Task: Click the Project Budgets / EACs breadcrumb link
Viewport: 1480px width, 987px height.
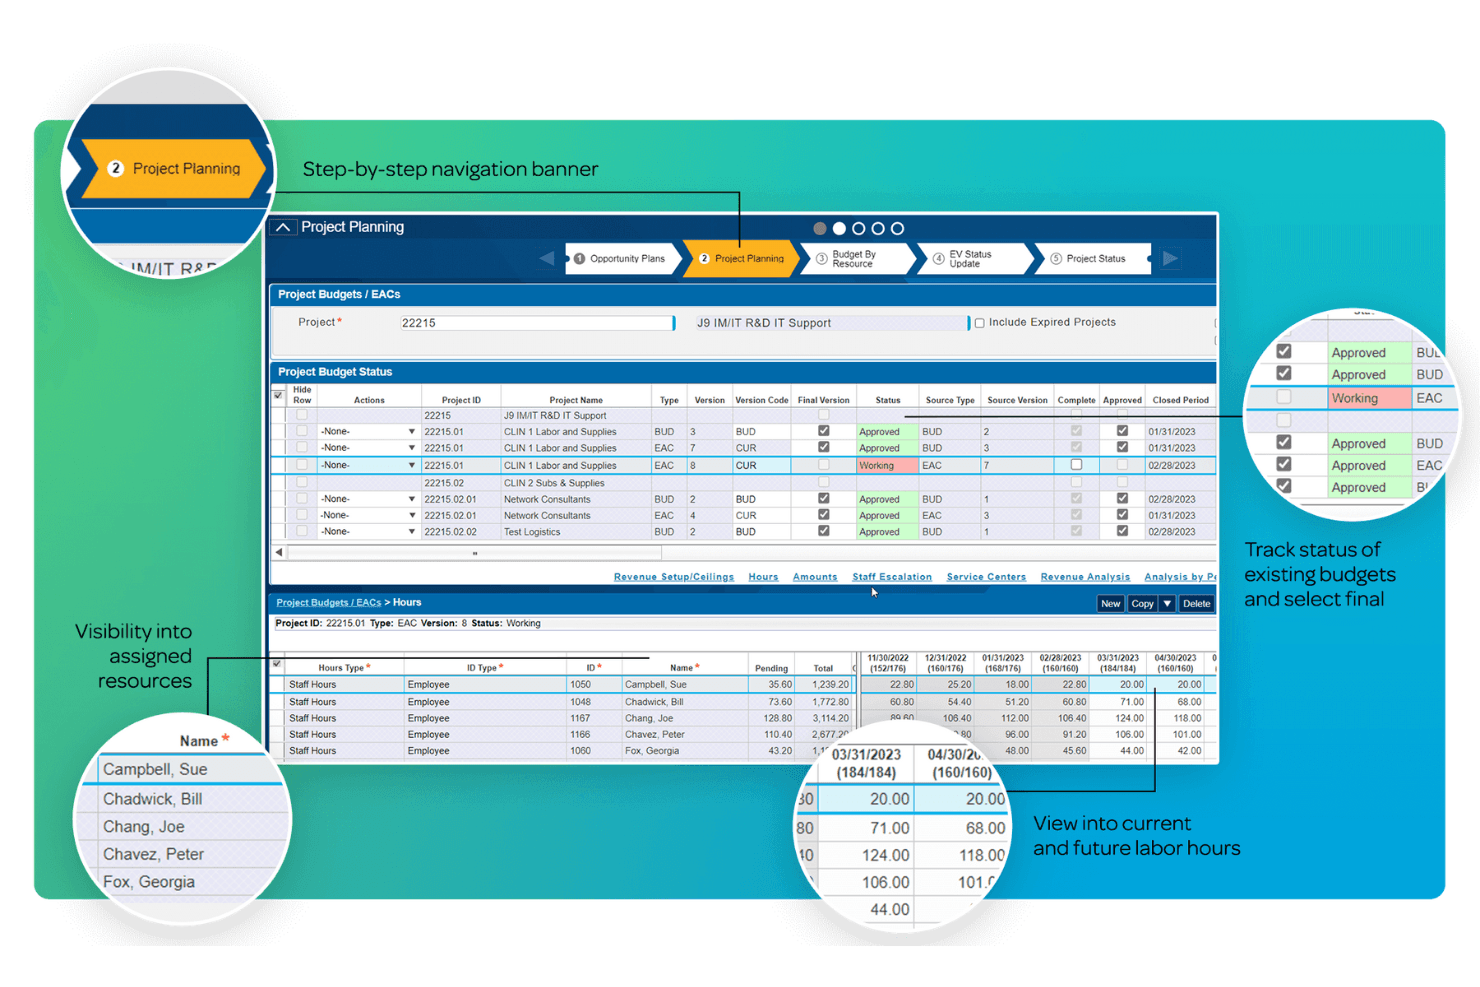Action: tap(328, 603)
